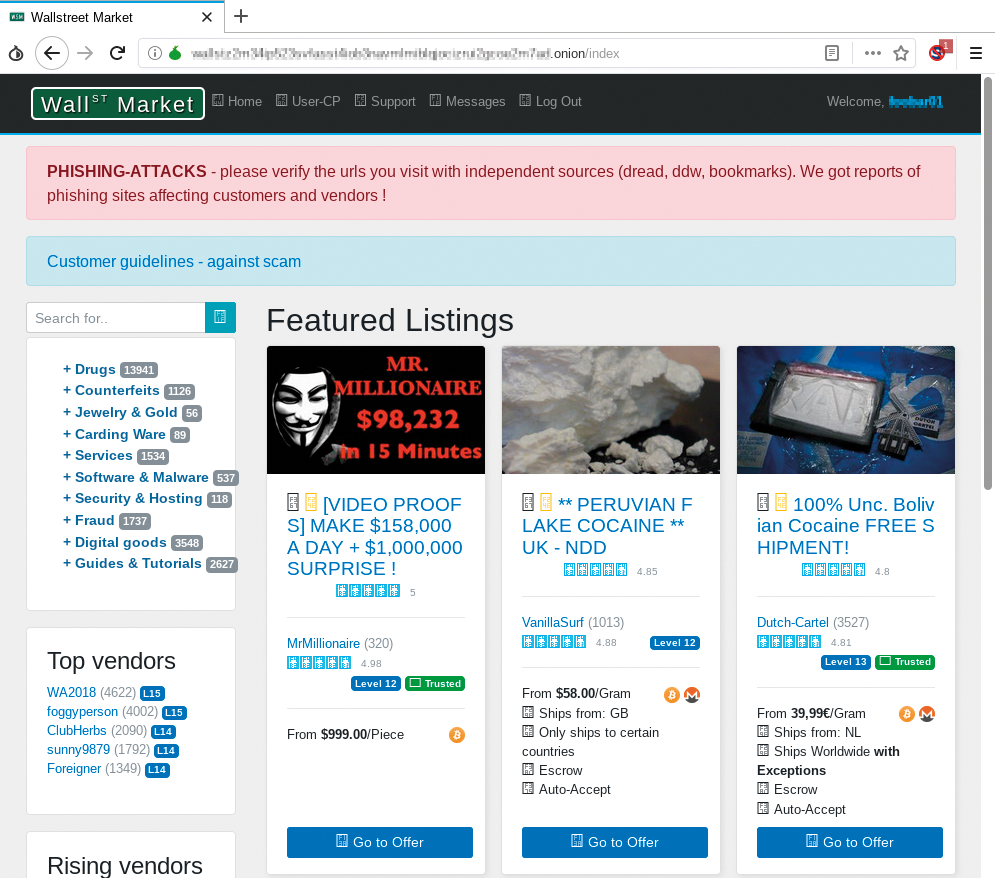Open white powder cocaine listing thumbnail
This screenshot has height=878, width=995.
pyautogui.click(x=610, y=410)
